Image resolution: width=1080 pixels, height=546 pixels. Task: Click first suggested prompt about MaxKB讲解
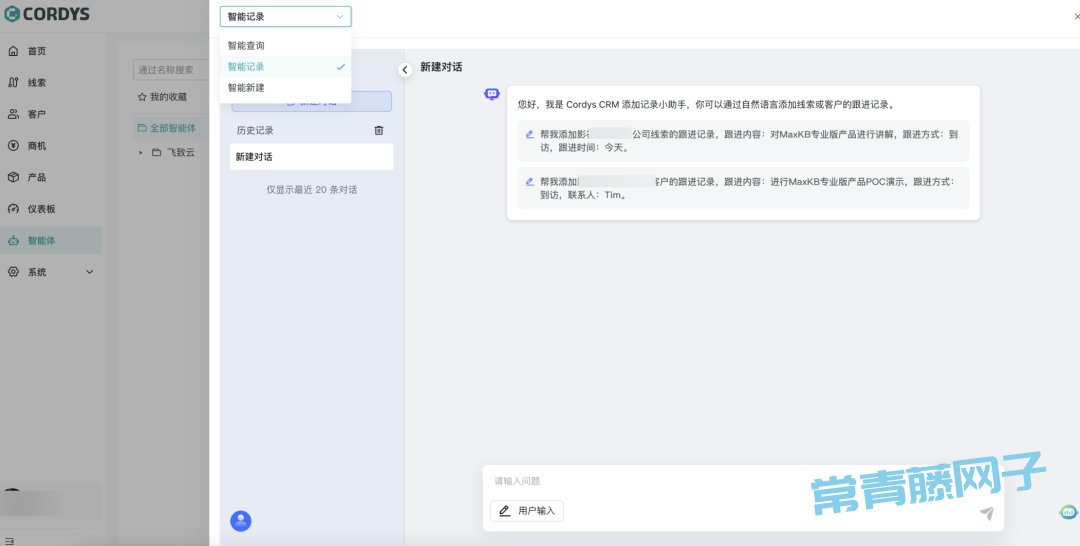742,140
